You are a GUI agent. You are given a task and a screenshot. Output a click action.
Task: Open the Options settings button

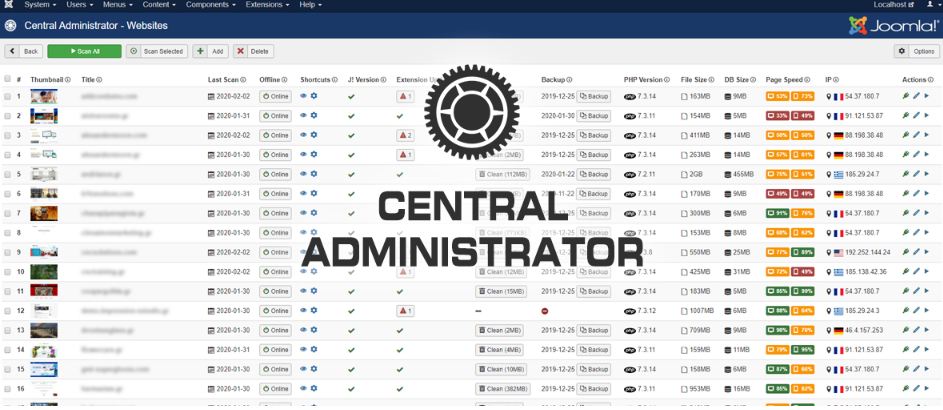[916, 52]
